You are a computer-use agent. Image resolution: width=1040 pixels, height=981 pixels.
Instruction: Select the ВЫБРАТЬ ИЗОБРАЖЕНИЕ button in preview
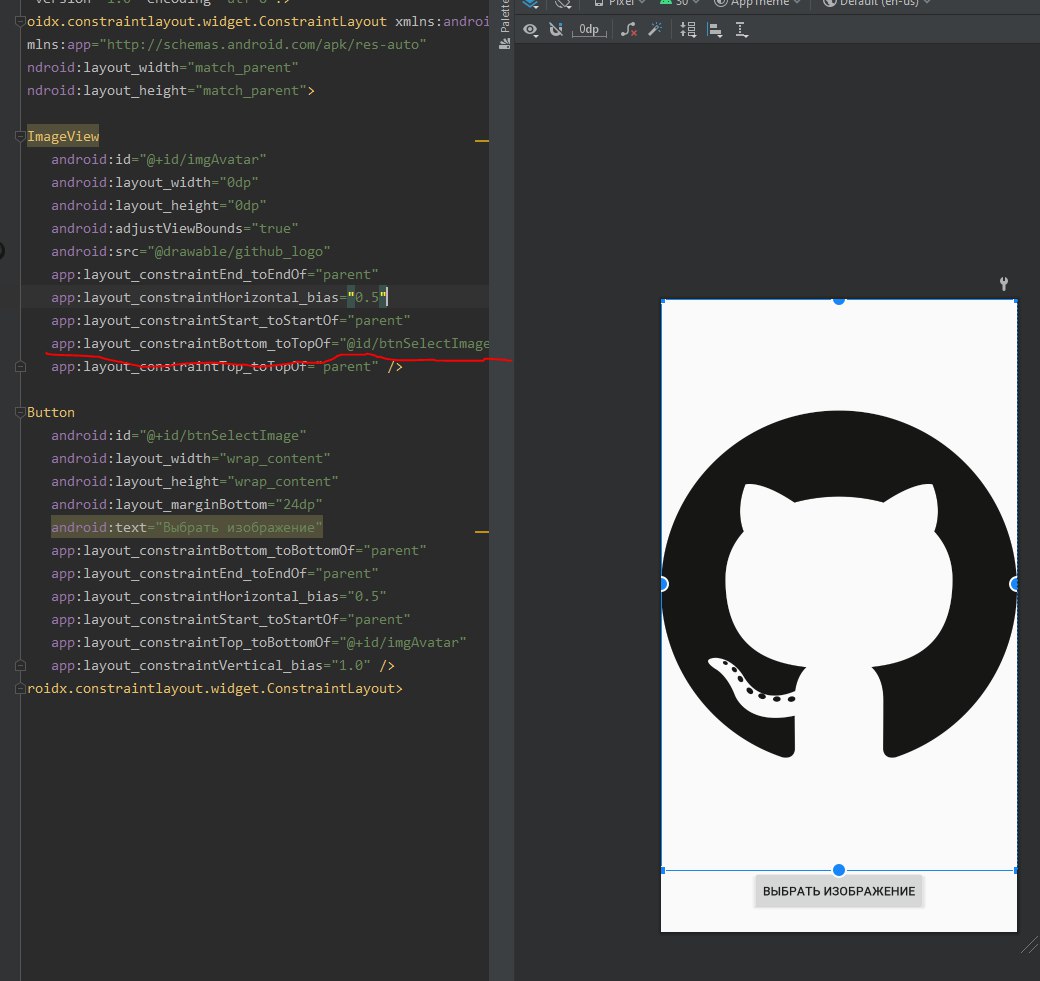[839, 891]
